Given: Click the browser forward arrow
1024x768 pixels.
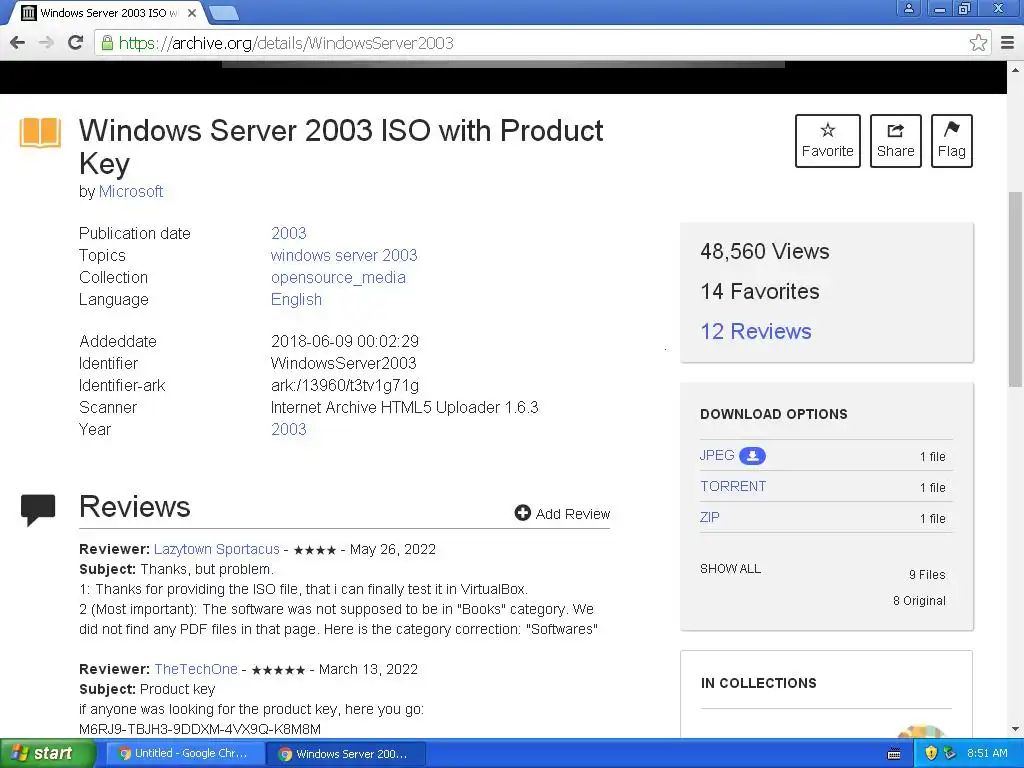Looking at the screenshot, I should [46, 43].
